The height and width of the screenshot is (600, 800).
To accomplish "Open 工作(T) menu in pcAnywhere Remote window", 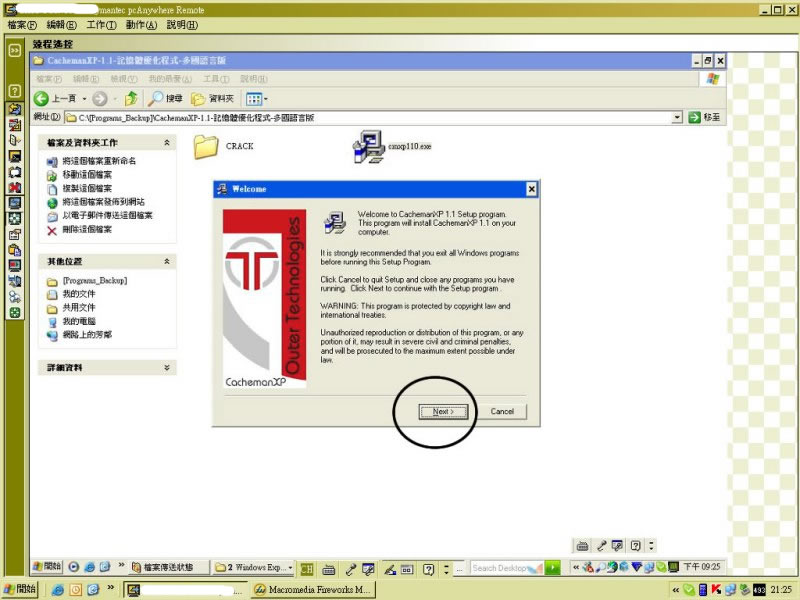I will coord(102,24).
